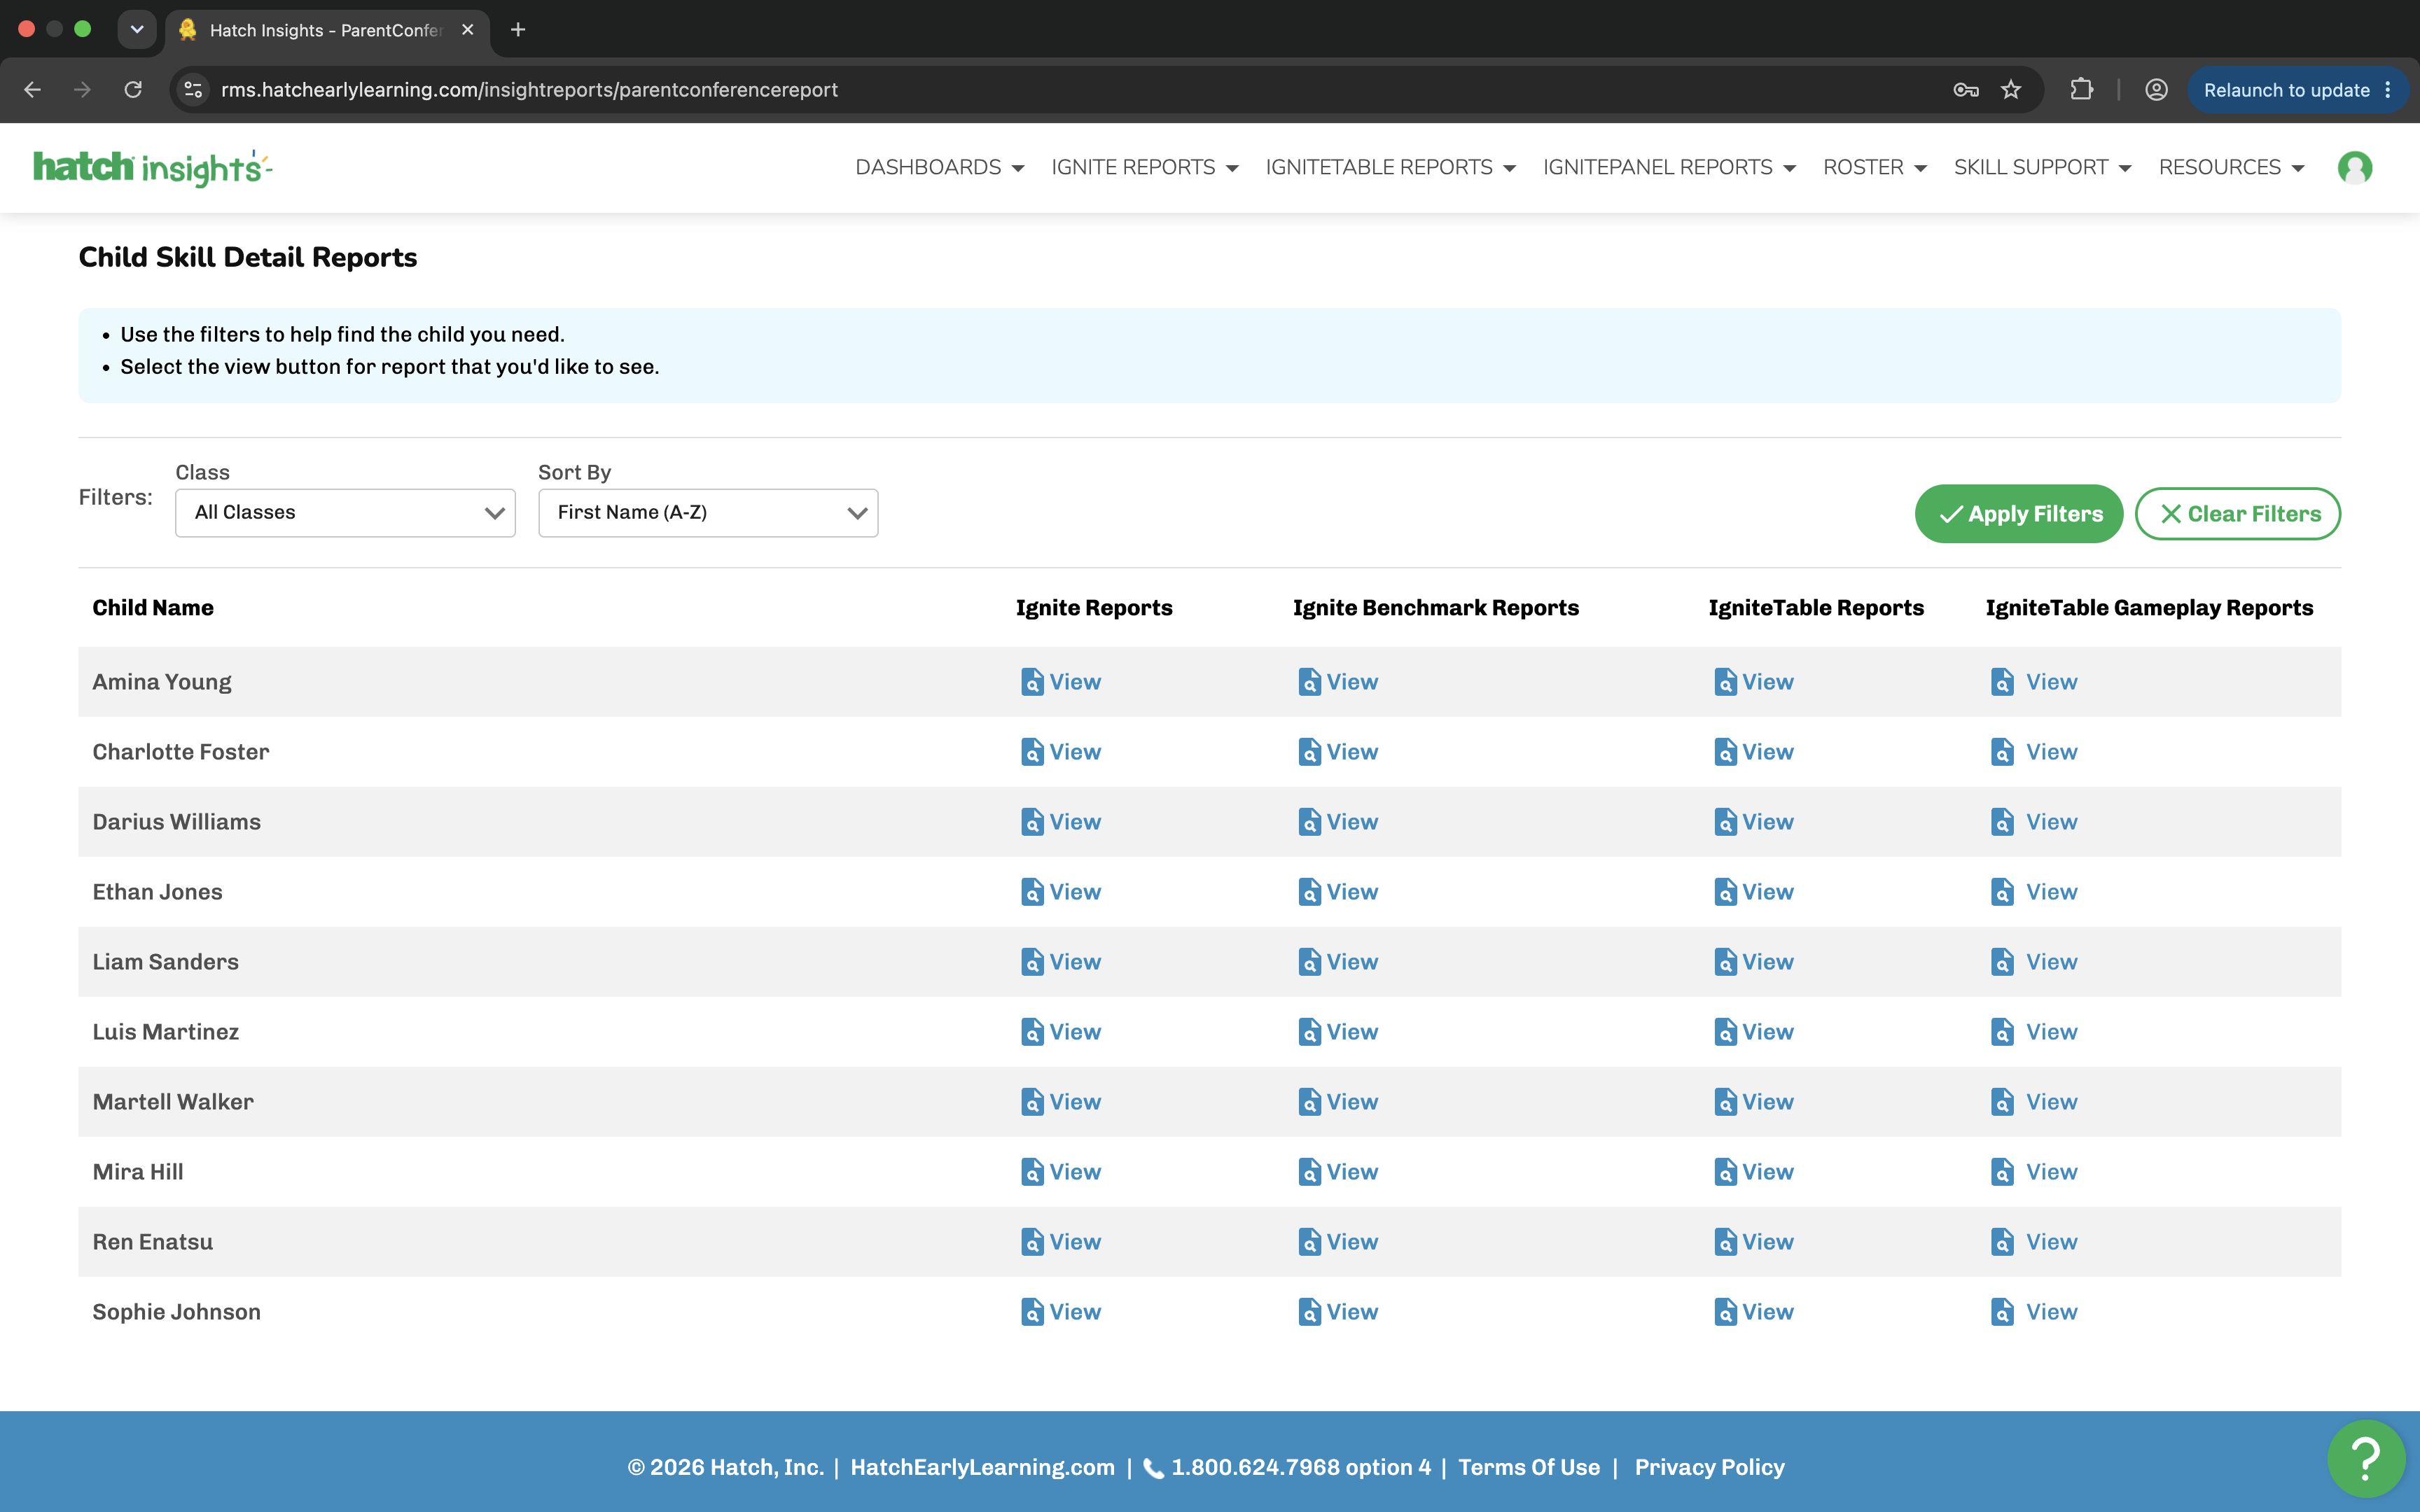2420x1512 pixels.
Task: Reload the page with the refresh icon
Action: click(133, 90)
